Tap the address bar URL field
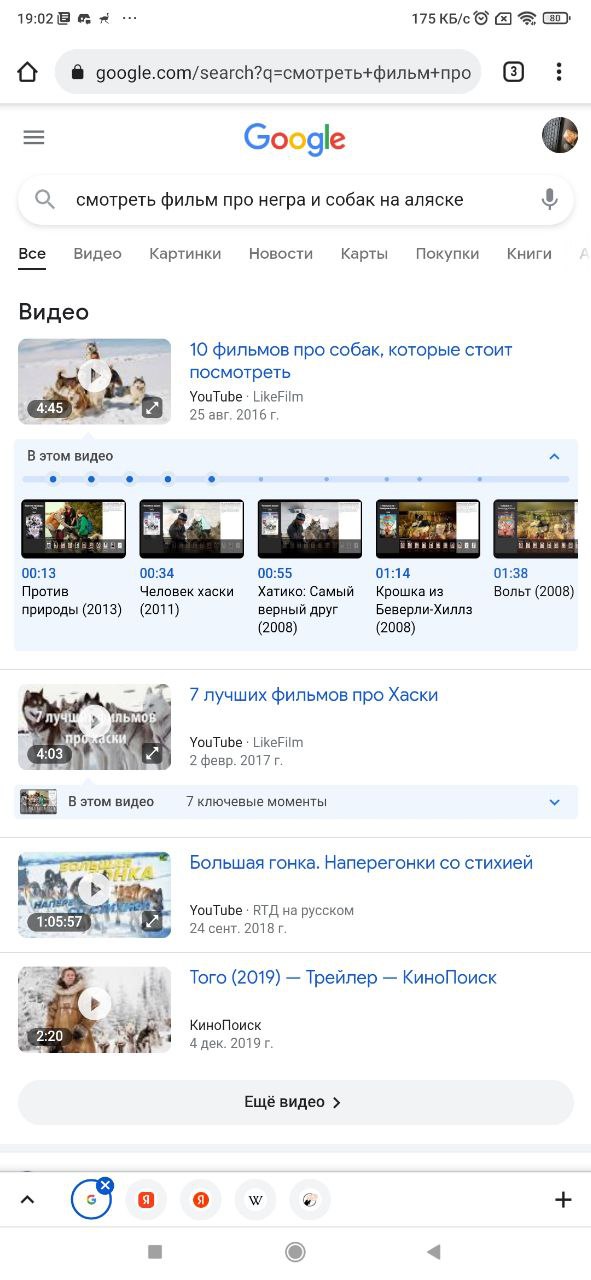This screenshot has height=1280, width=591. coord(268,73)
